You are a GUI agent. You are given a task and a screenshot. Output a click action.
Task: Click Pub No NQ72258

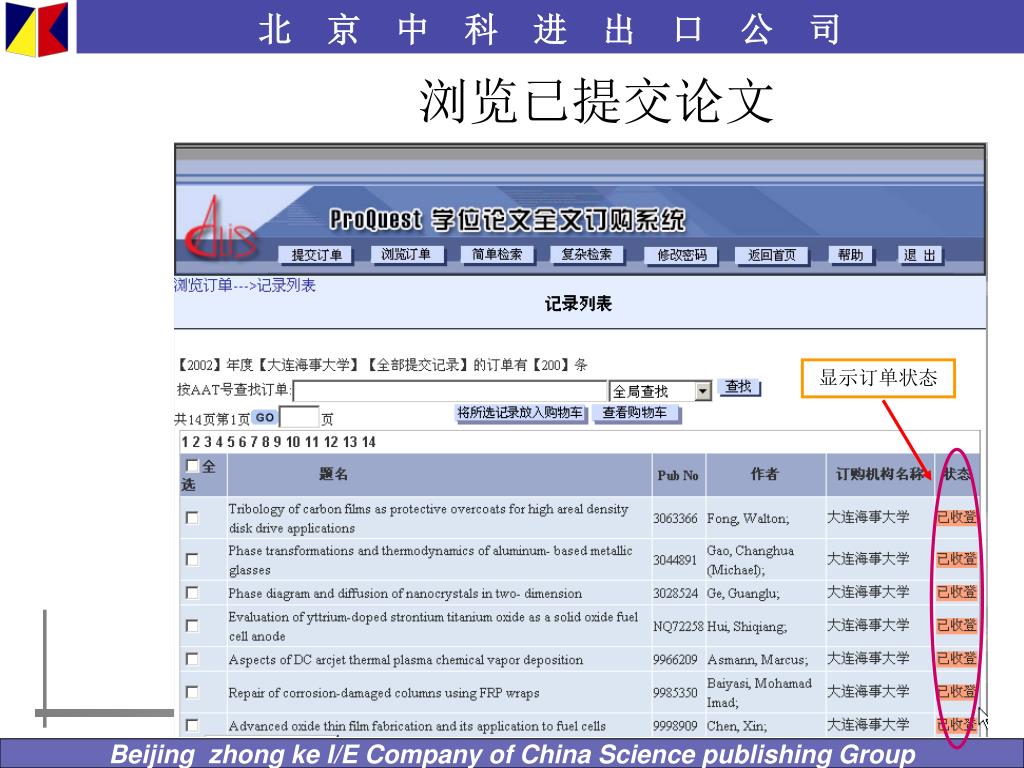[679, 626]
